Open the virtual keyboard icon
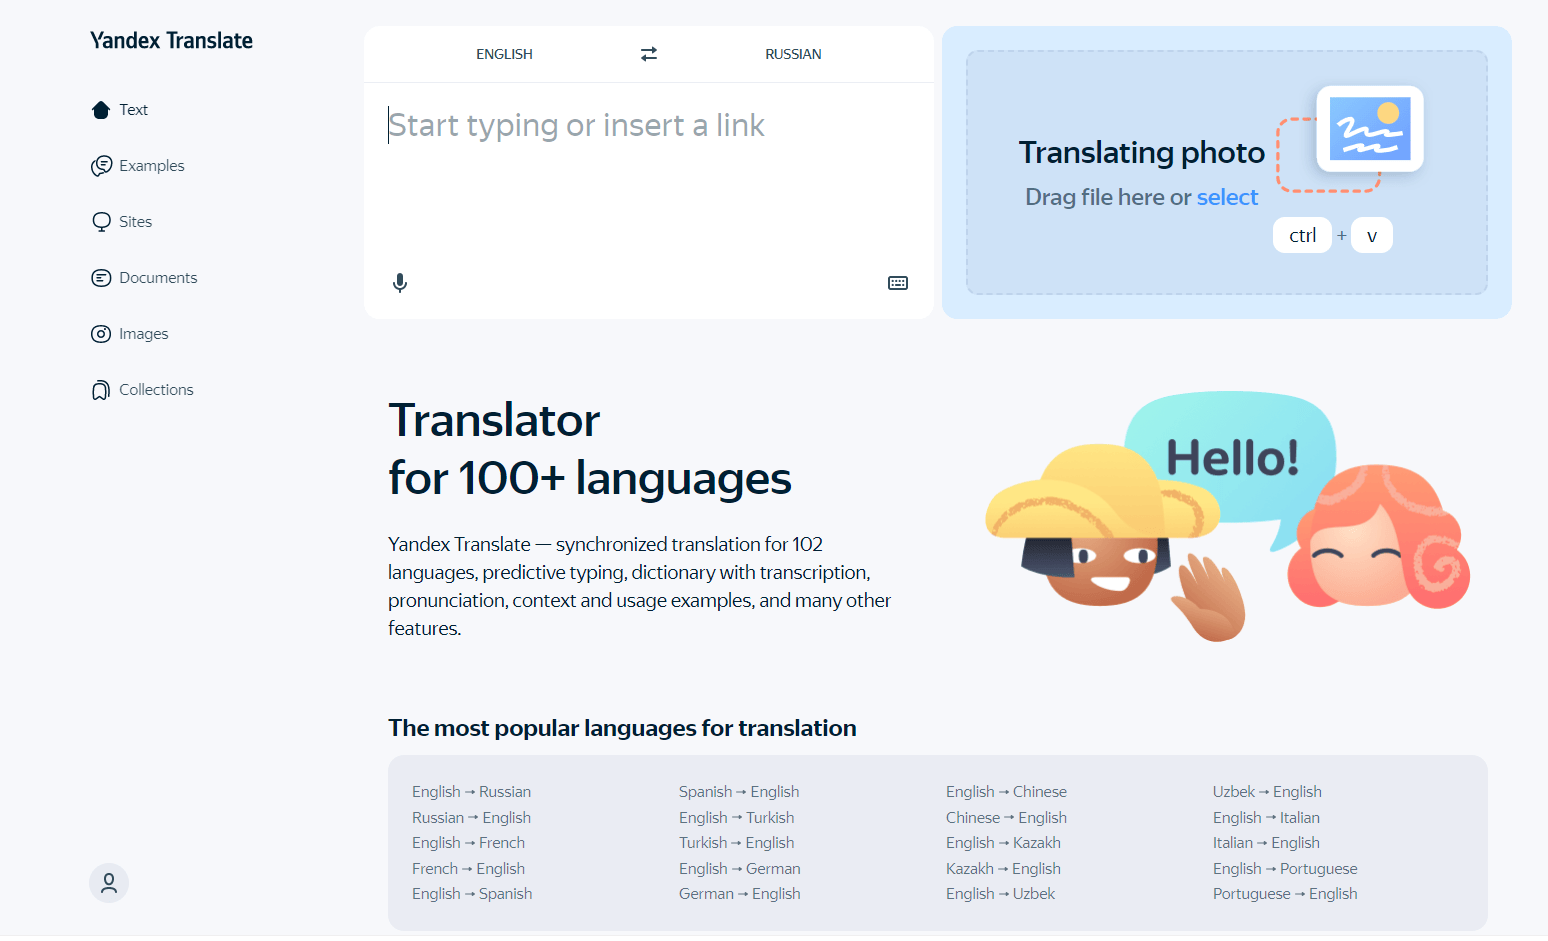This screenshot has height=941, width=1548. tap(898, 283)
